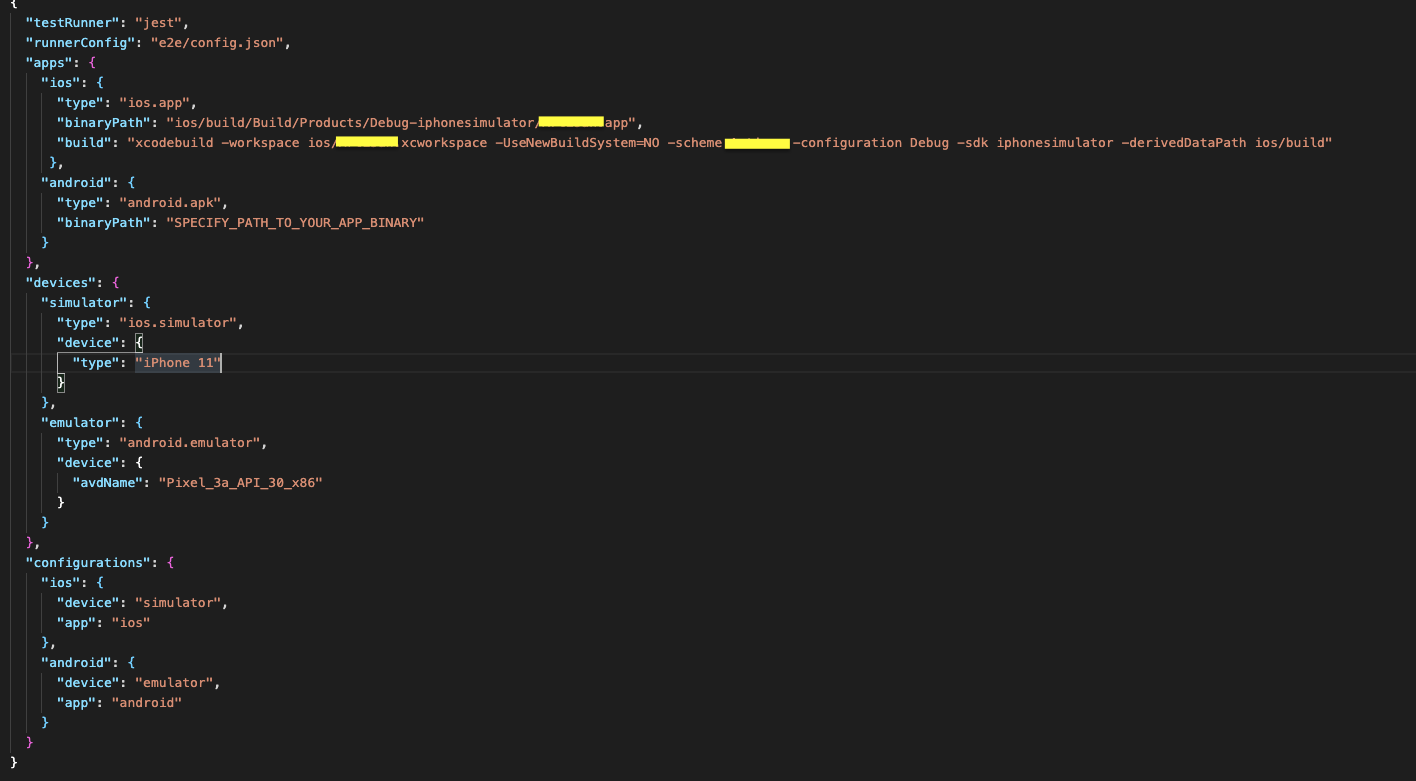1416x781 pixels.
Task: Click the "emulator" key under devices
Action: [80, 422]
